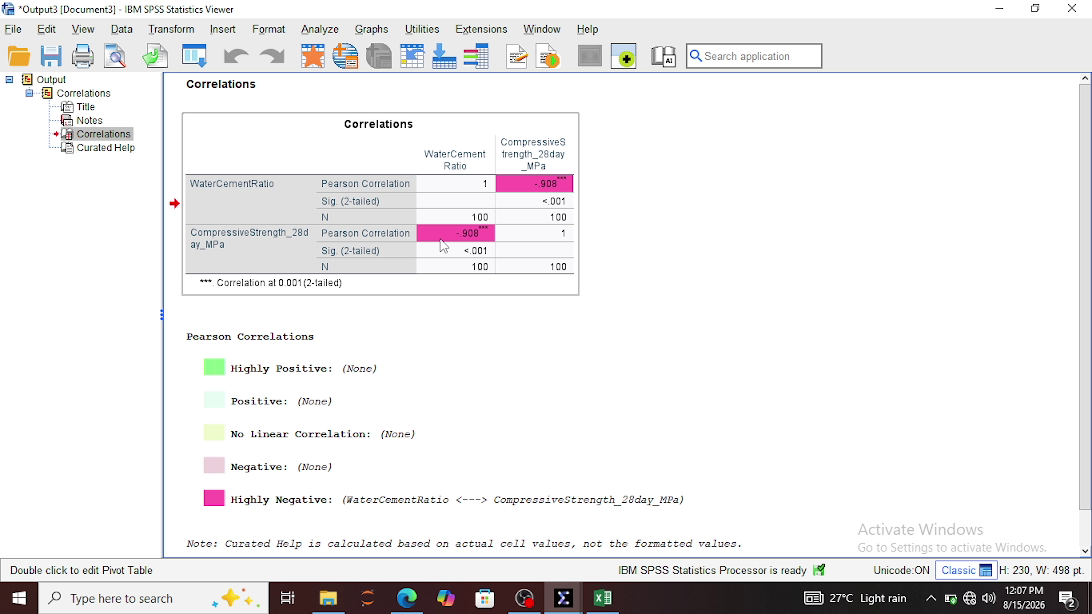Screen dimensions: 1092x614
Task: Open the Analyze menu
Action: pyautogui.click(x=320, y=29)
